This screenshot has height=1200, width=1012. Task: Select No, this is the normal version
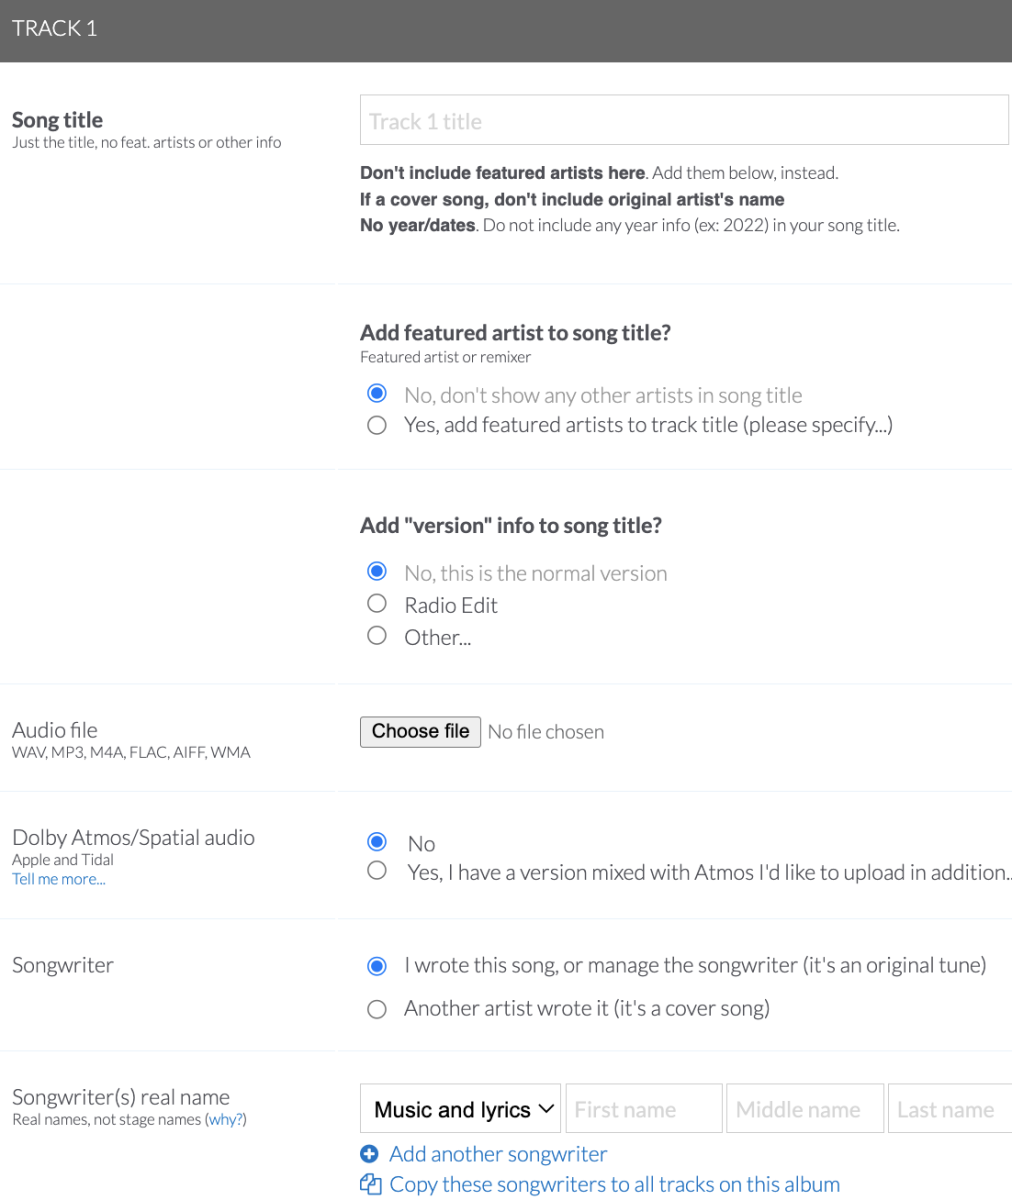coord(377,572)
